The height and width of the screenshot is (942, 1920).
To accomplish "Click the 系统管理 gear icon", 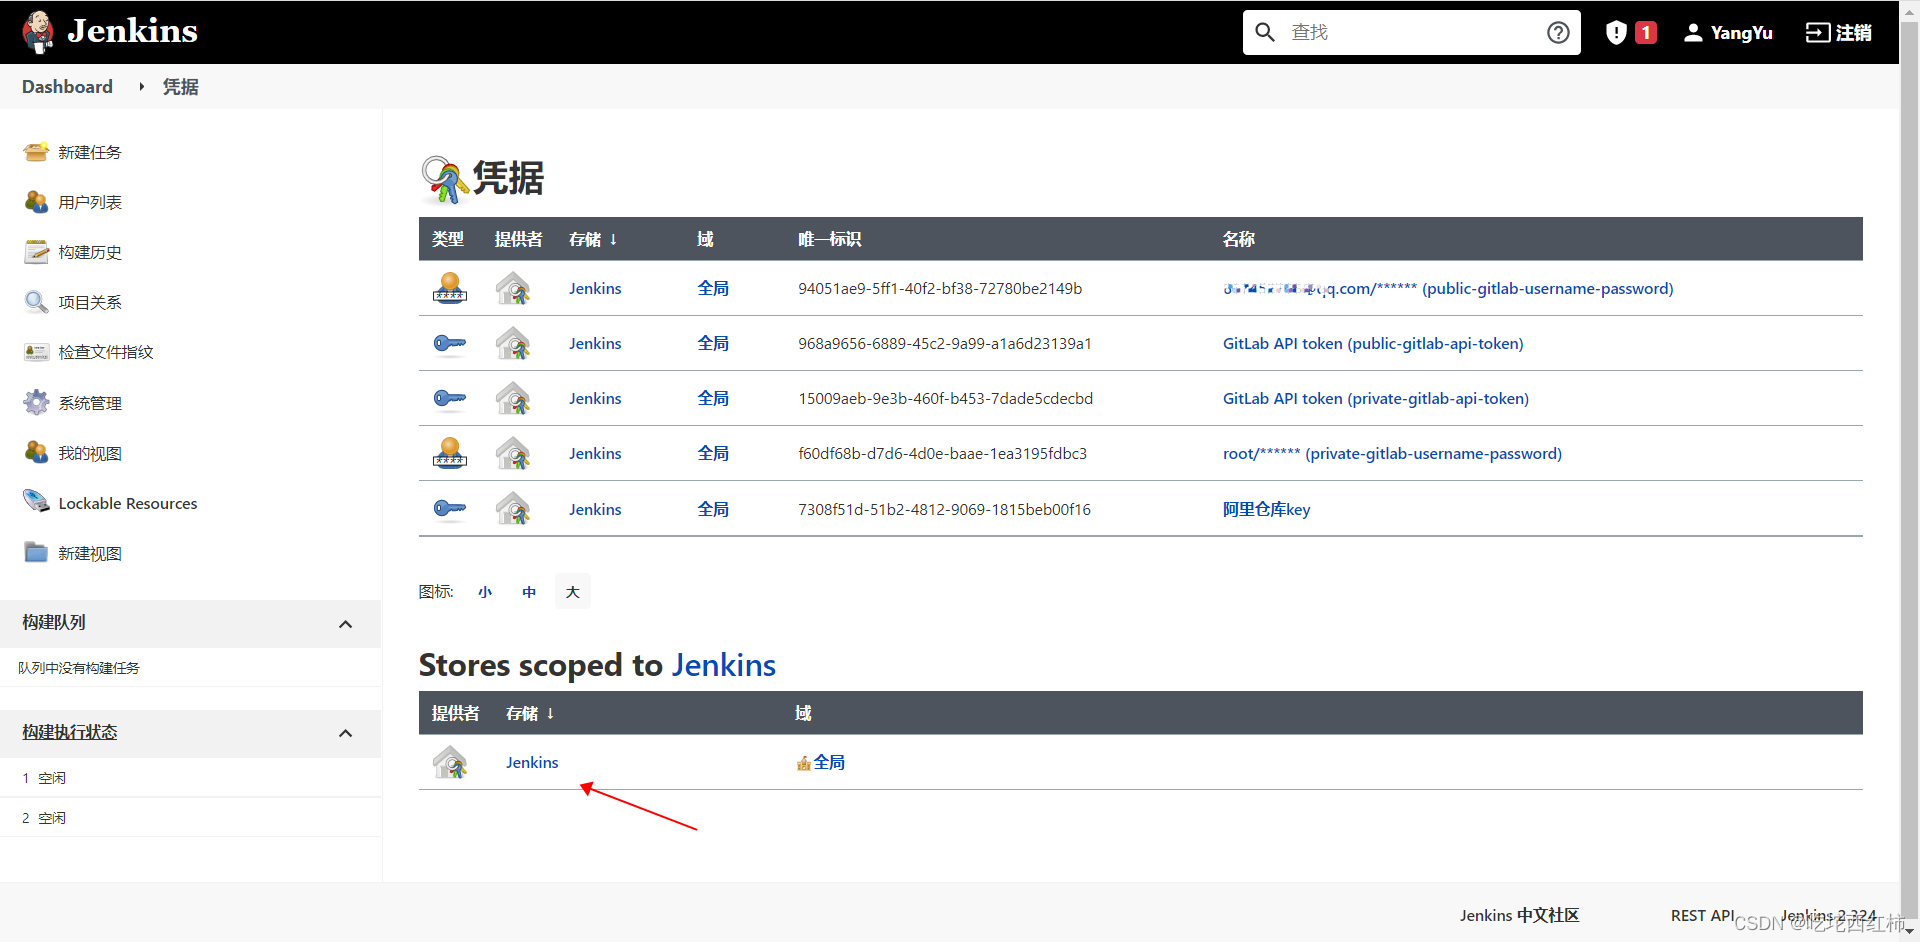I will click(36, 403).
